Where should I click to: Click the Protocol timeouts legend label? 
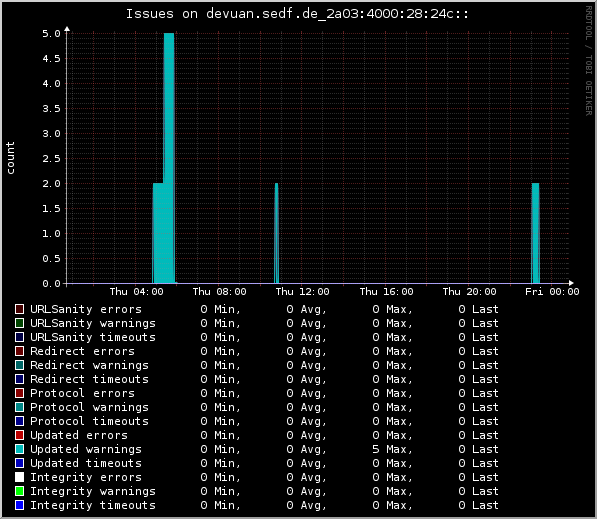tap(89, 421)
